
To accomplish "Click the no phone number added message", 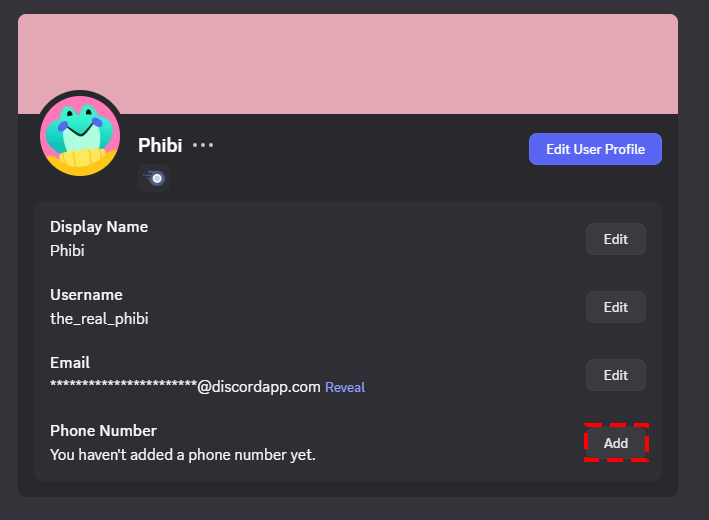I will pos(182,455).
